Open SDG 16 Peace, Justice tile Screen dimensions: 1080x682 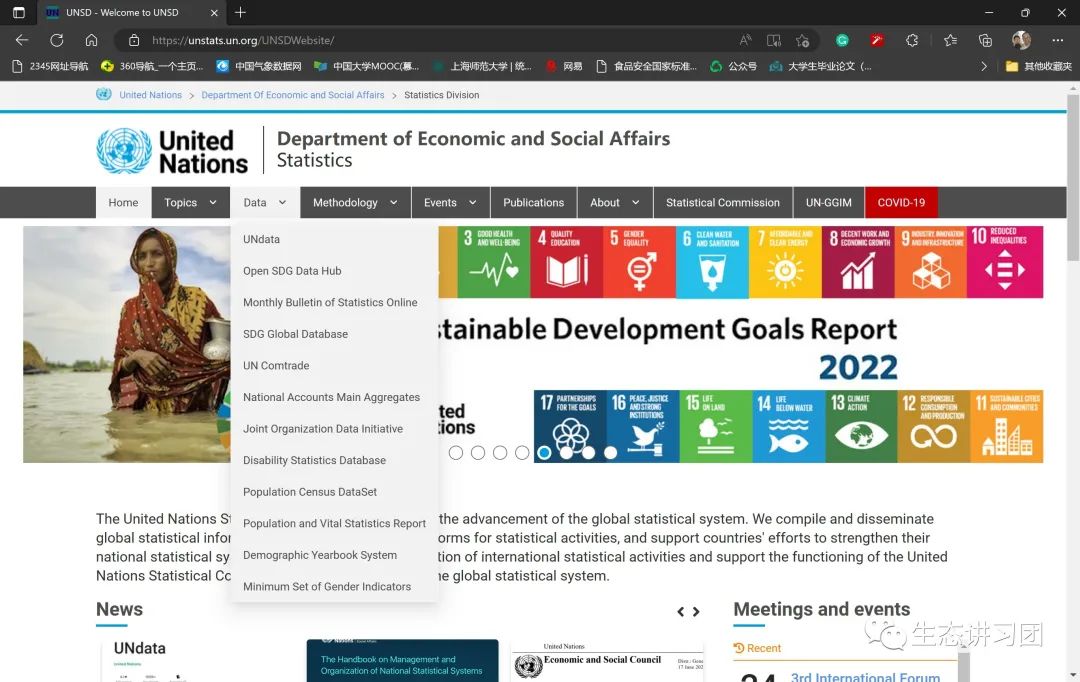pyautogui.click(x=643, y=426)
